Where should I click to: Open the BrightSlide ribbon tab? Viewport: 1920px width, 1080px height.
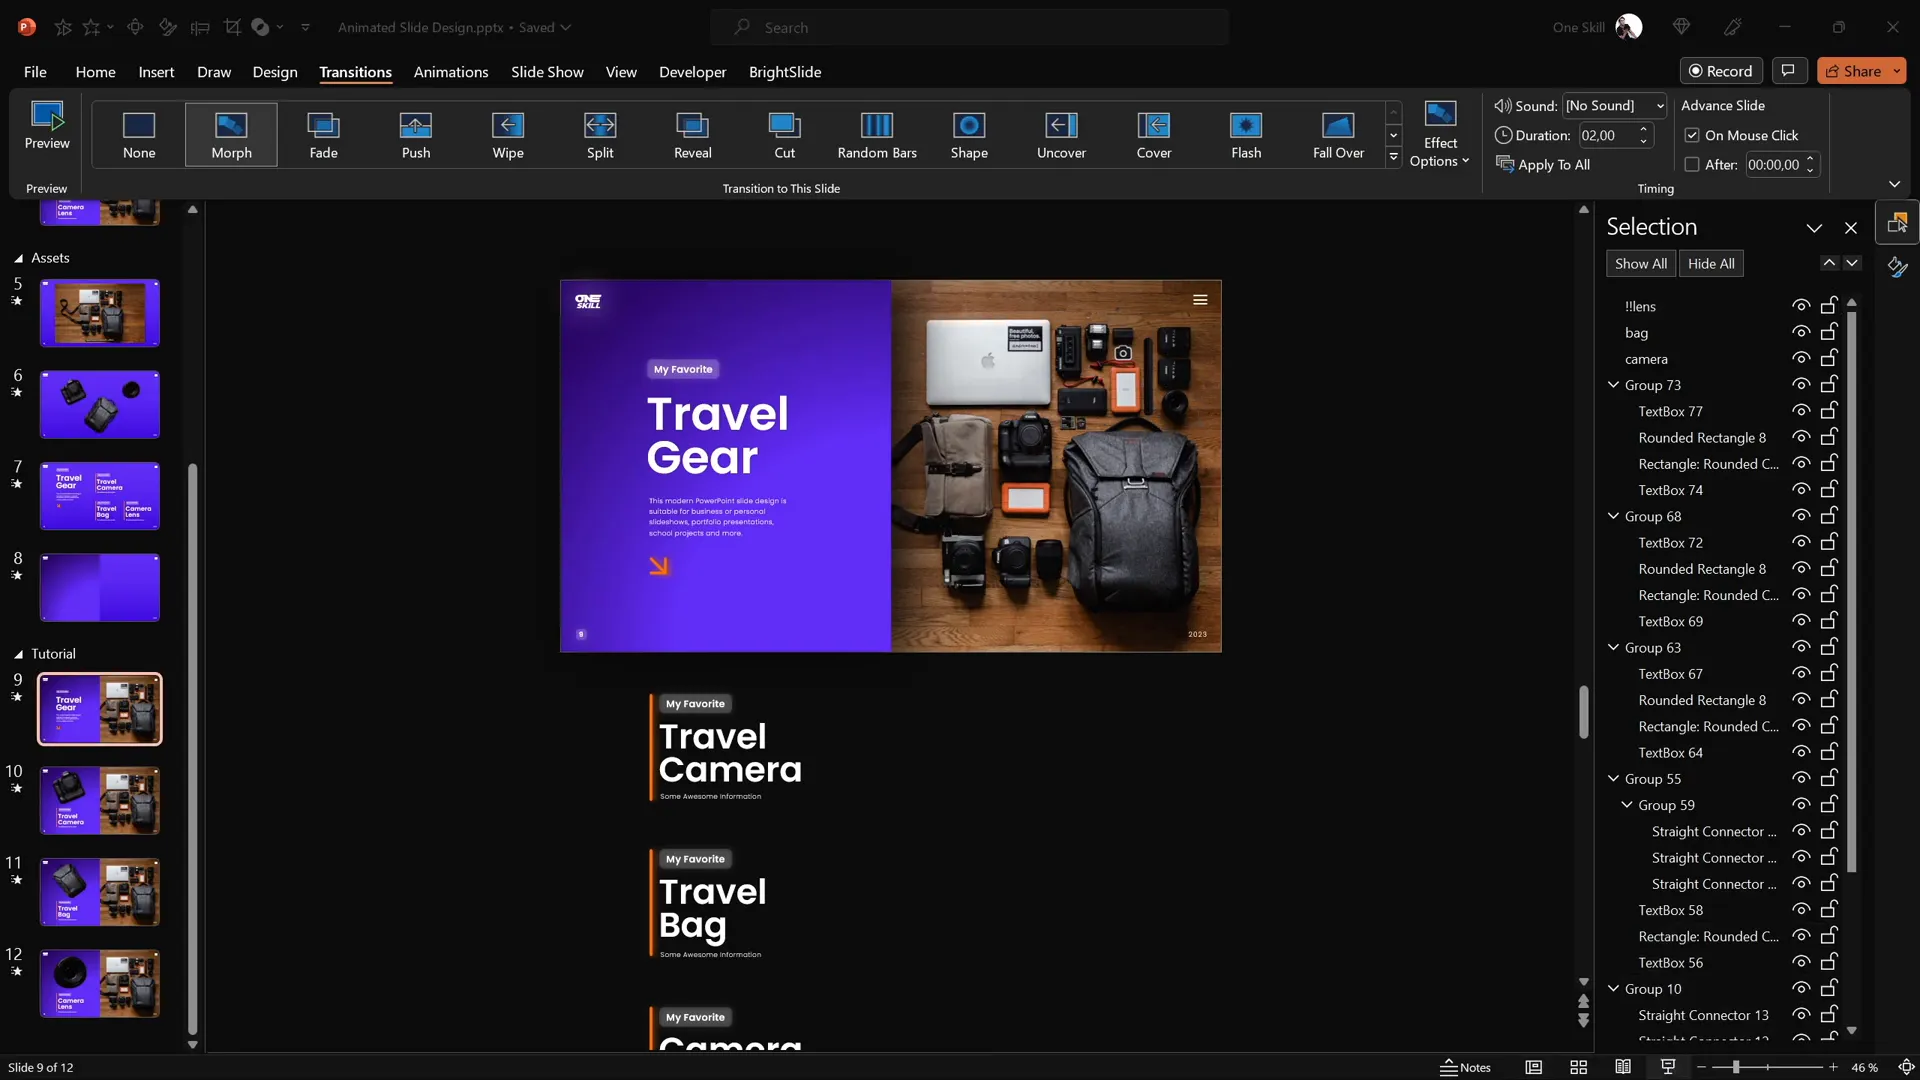click(785, 72)
